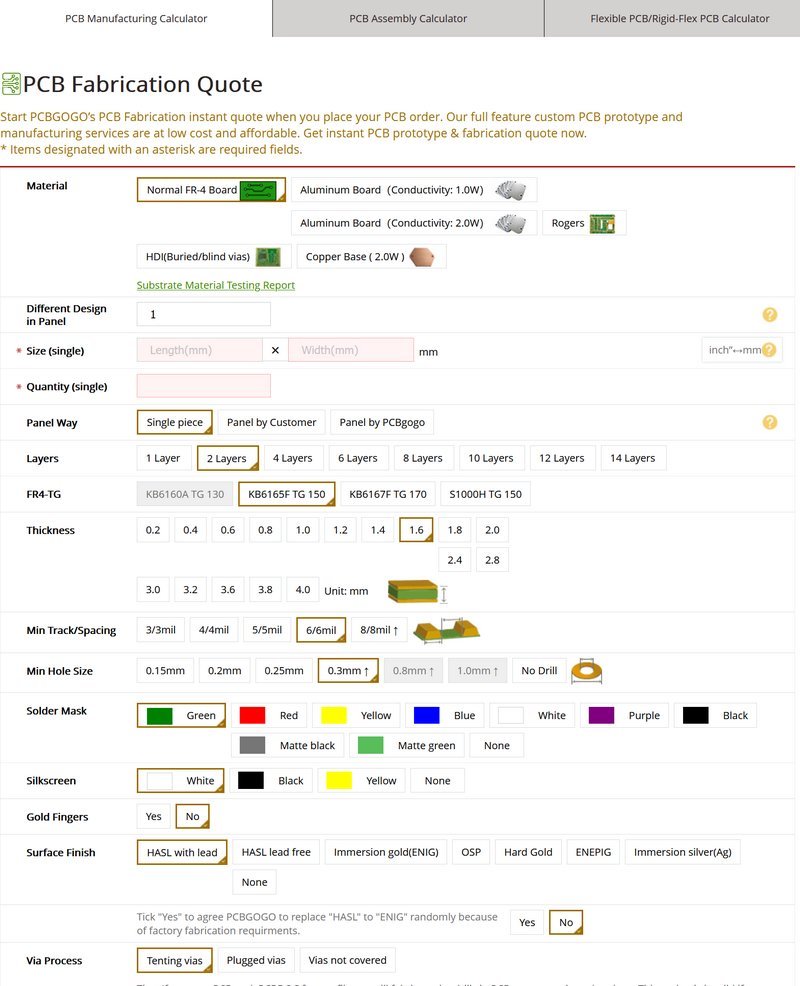Open help icon for Panel Way

pyautogui.click(x=769, y=422)
